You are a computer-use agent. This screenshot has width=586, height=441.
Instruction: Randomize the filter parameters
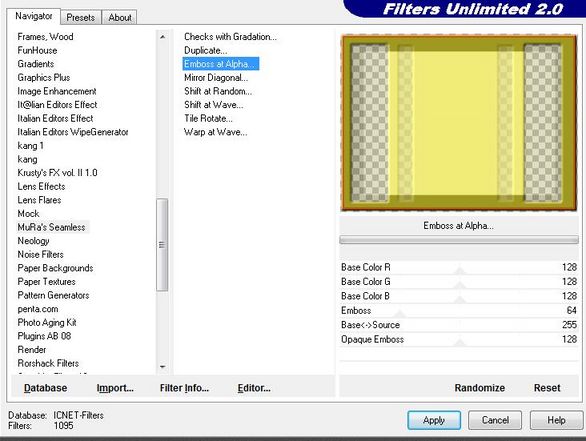pyautogui.click(x=479, y=388)
